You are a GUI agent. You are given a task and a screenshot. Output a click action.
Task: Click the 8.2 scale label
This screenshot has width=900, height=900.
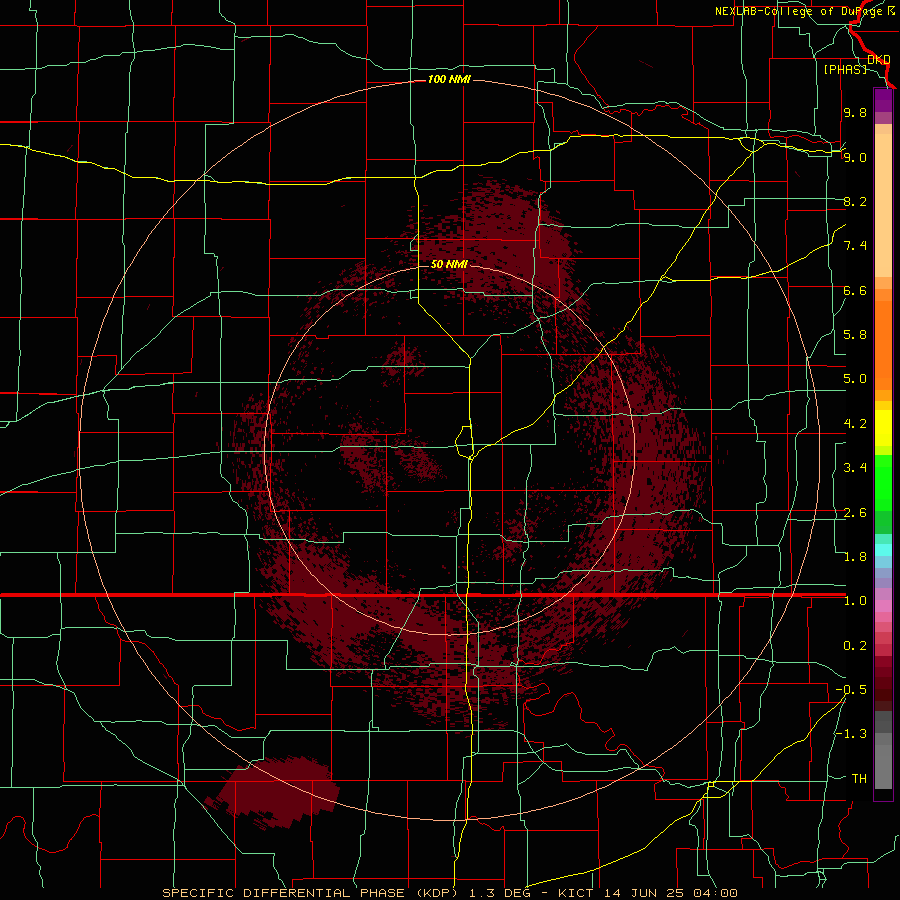tap(855, 201)
